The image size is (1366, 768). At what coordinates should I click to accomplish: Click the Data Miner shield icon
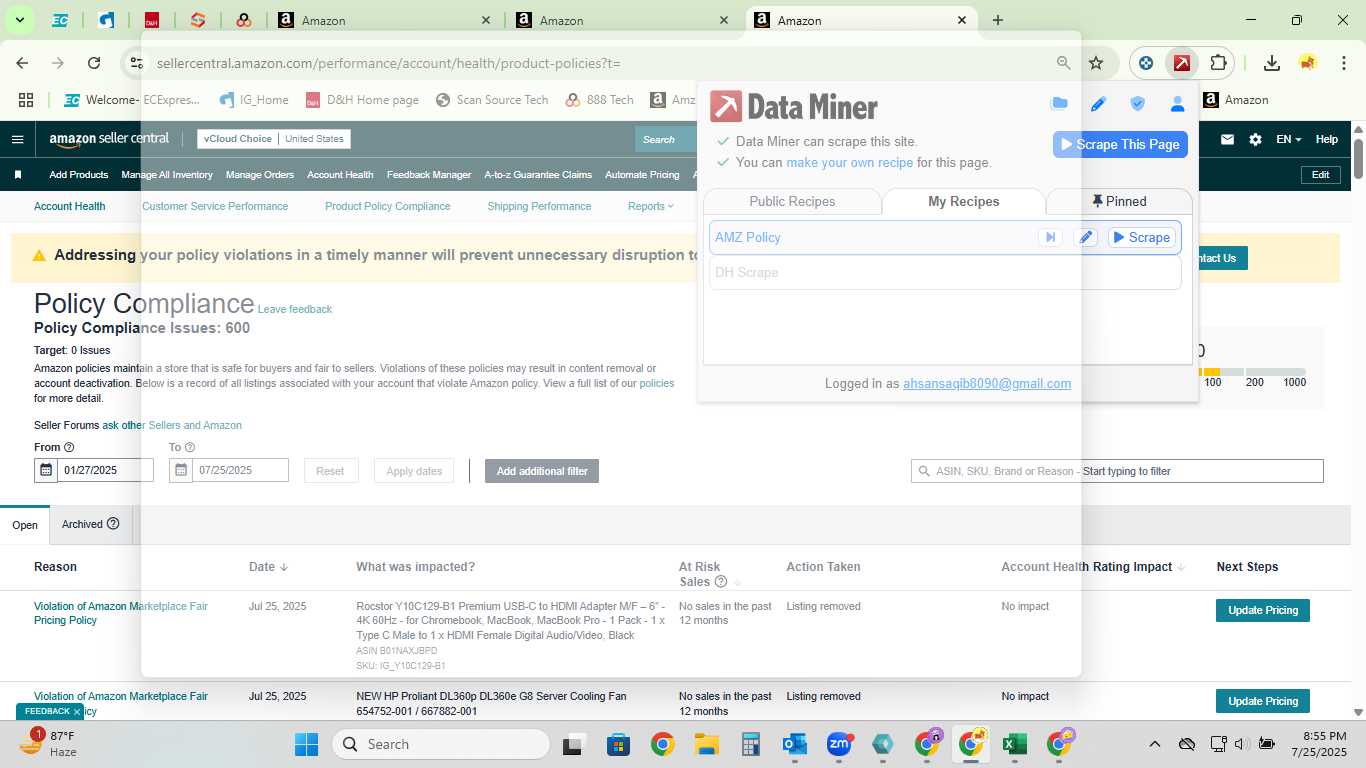[1137, 103]
